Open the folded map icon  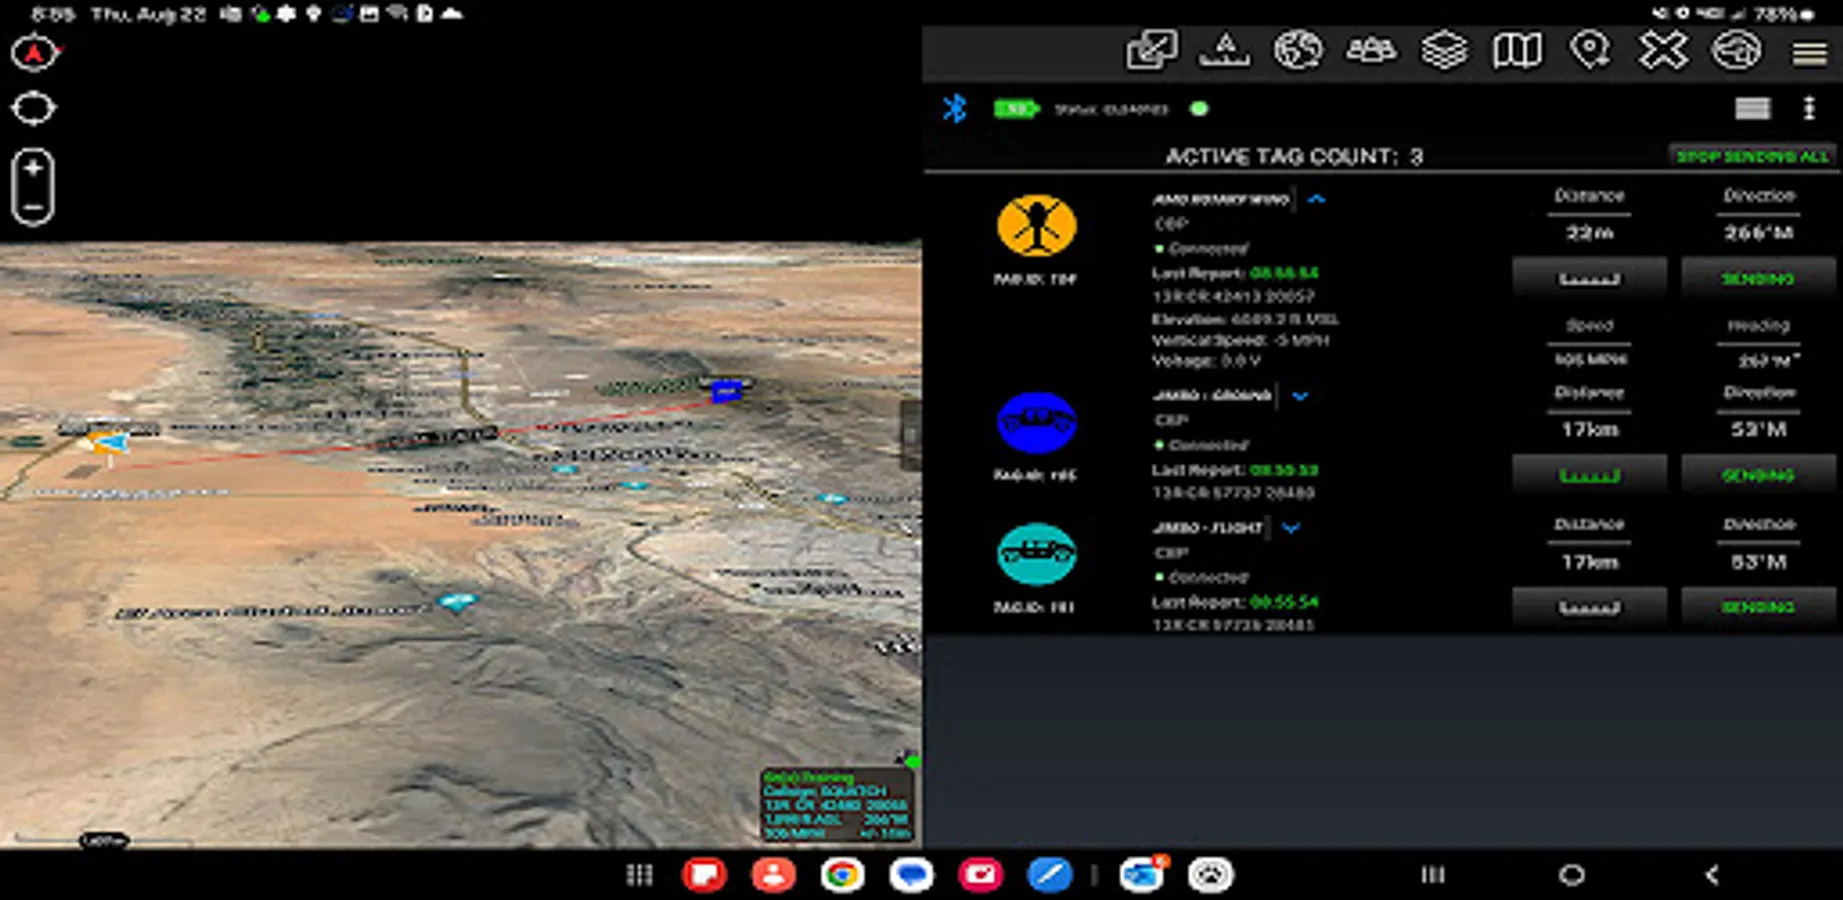pyautogui.click(x=1517, y=50)
